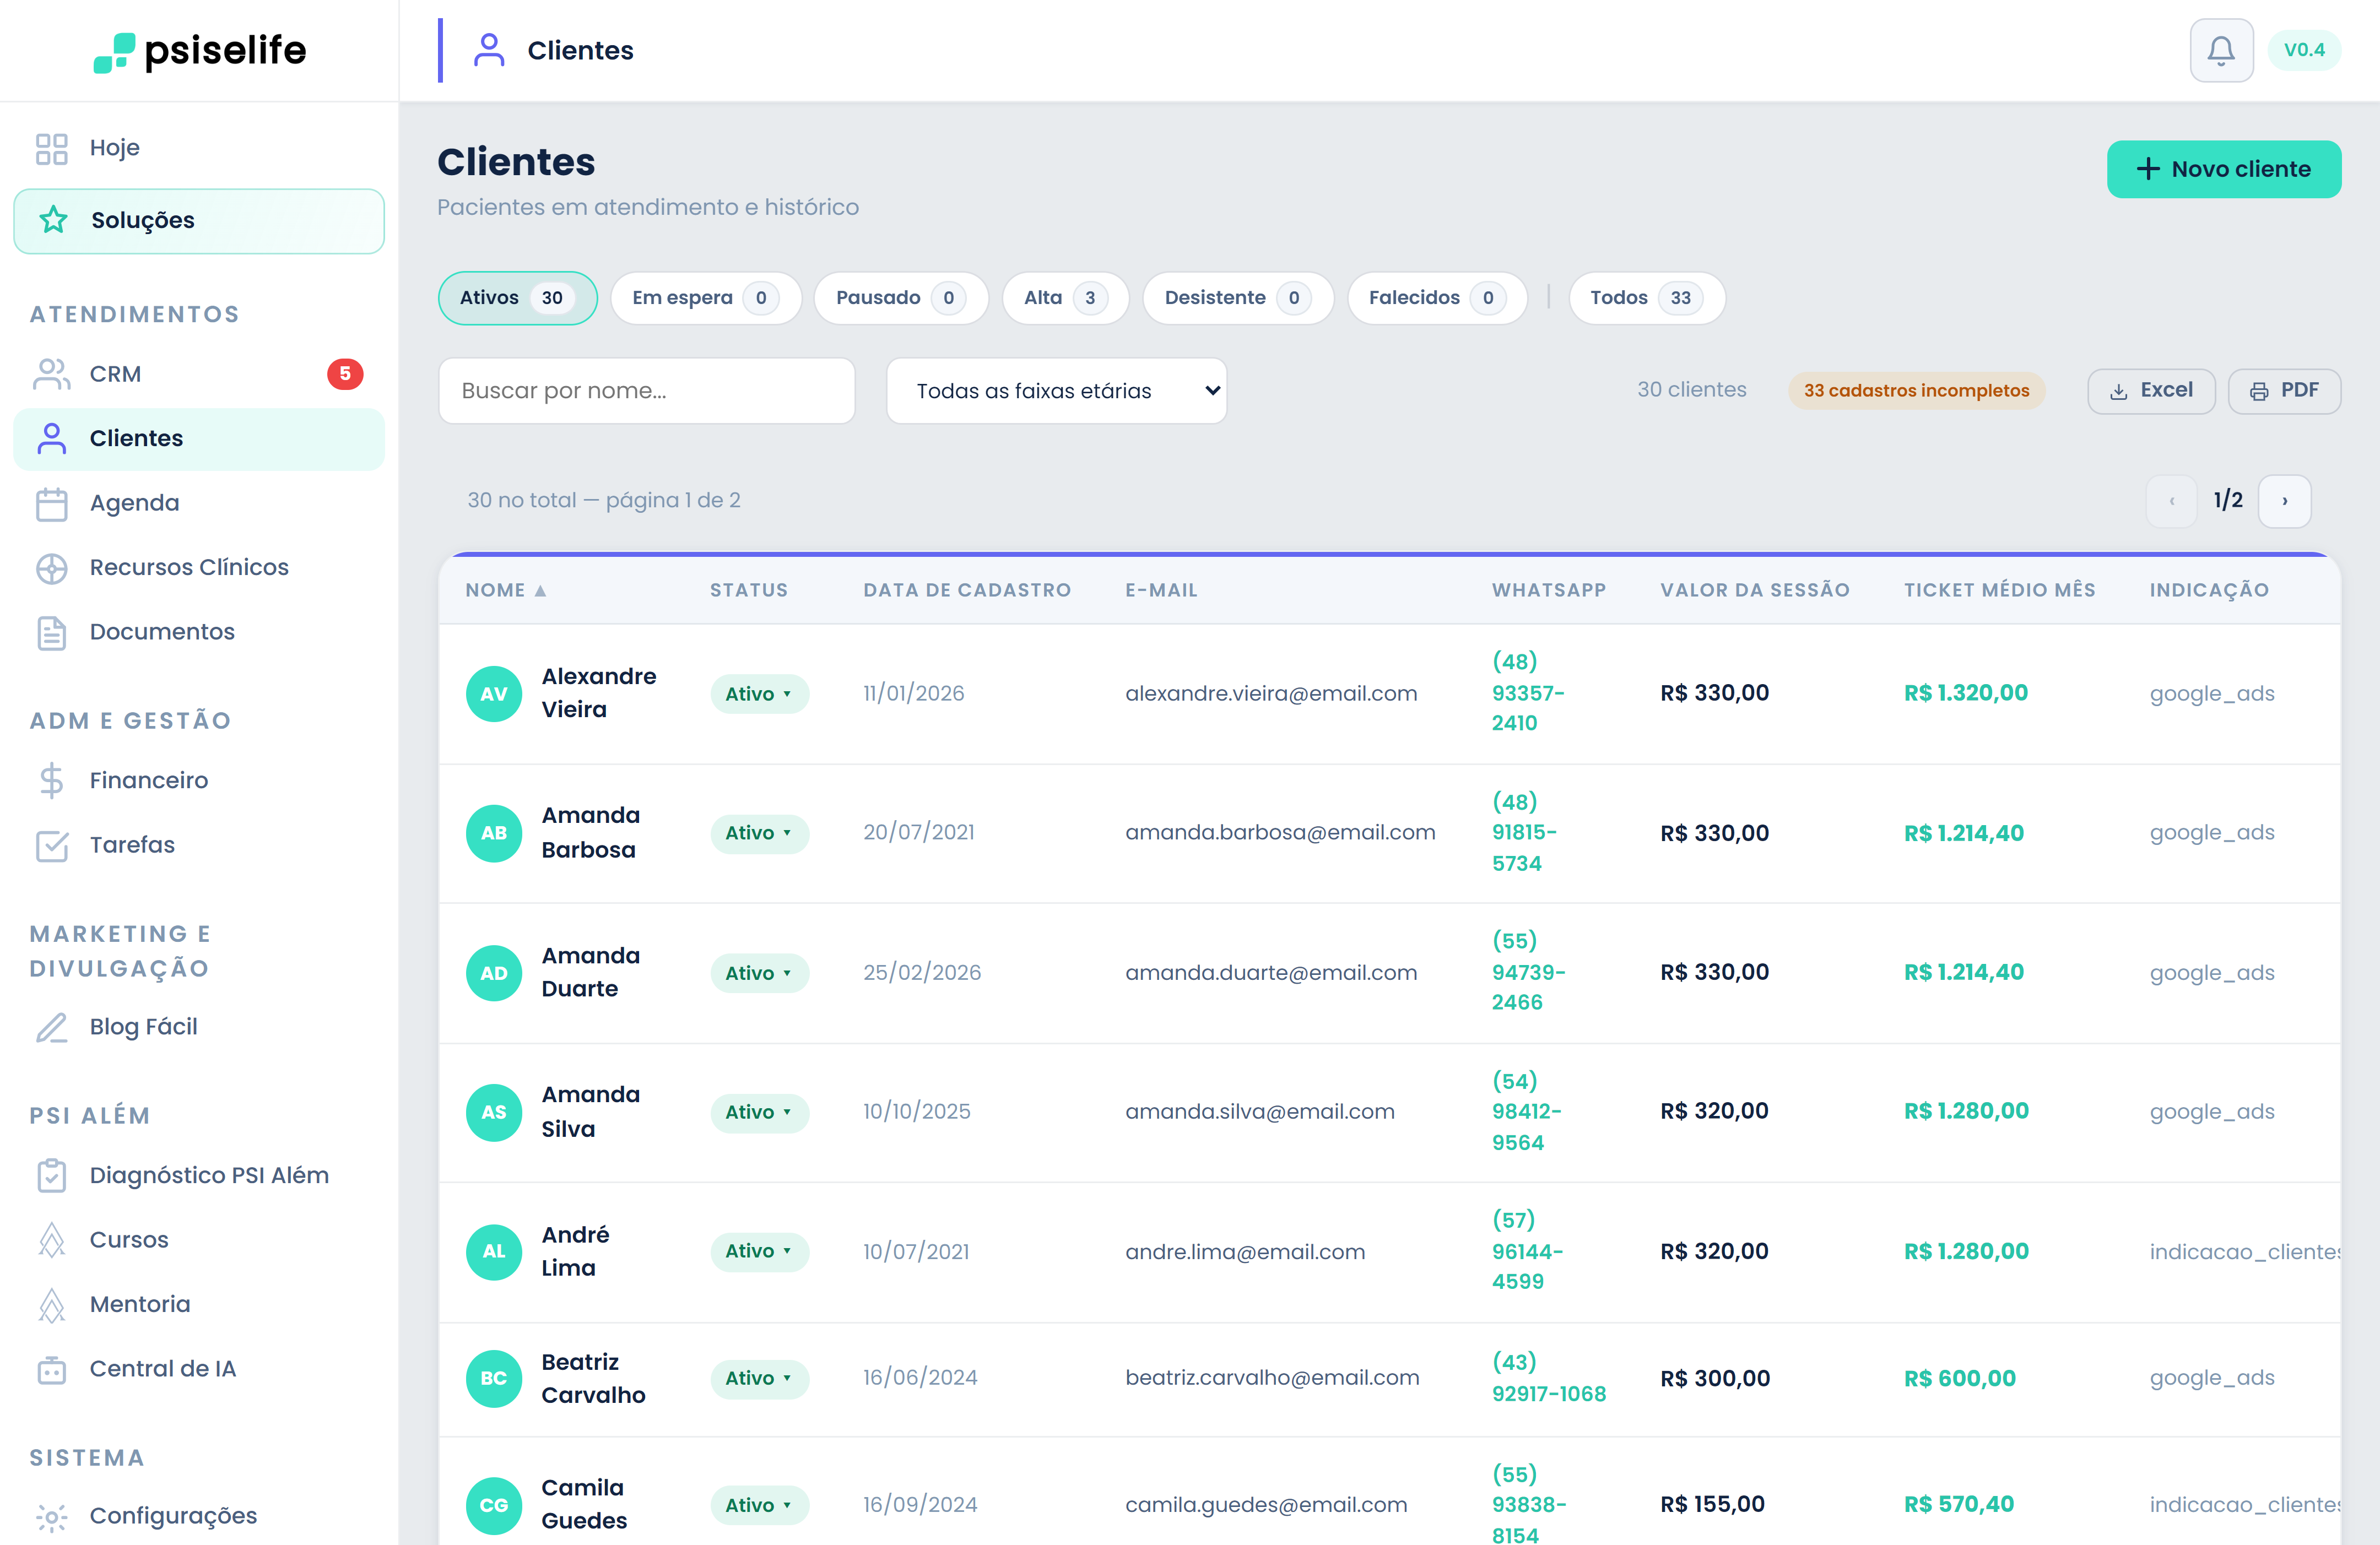Select the Em espera filter tab
Image resolution: width=2380 pixels, height=1545 pixels.
pos(705,298)
